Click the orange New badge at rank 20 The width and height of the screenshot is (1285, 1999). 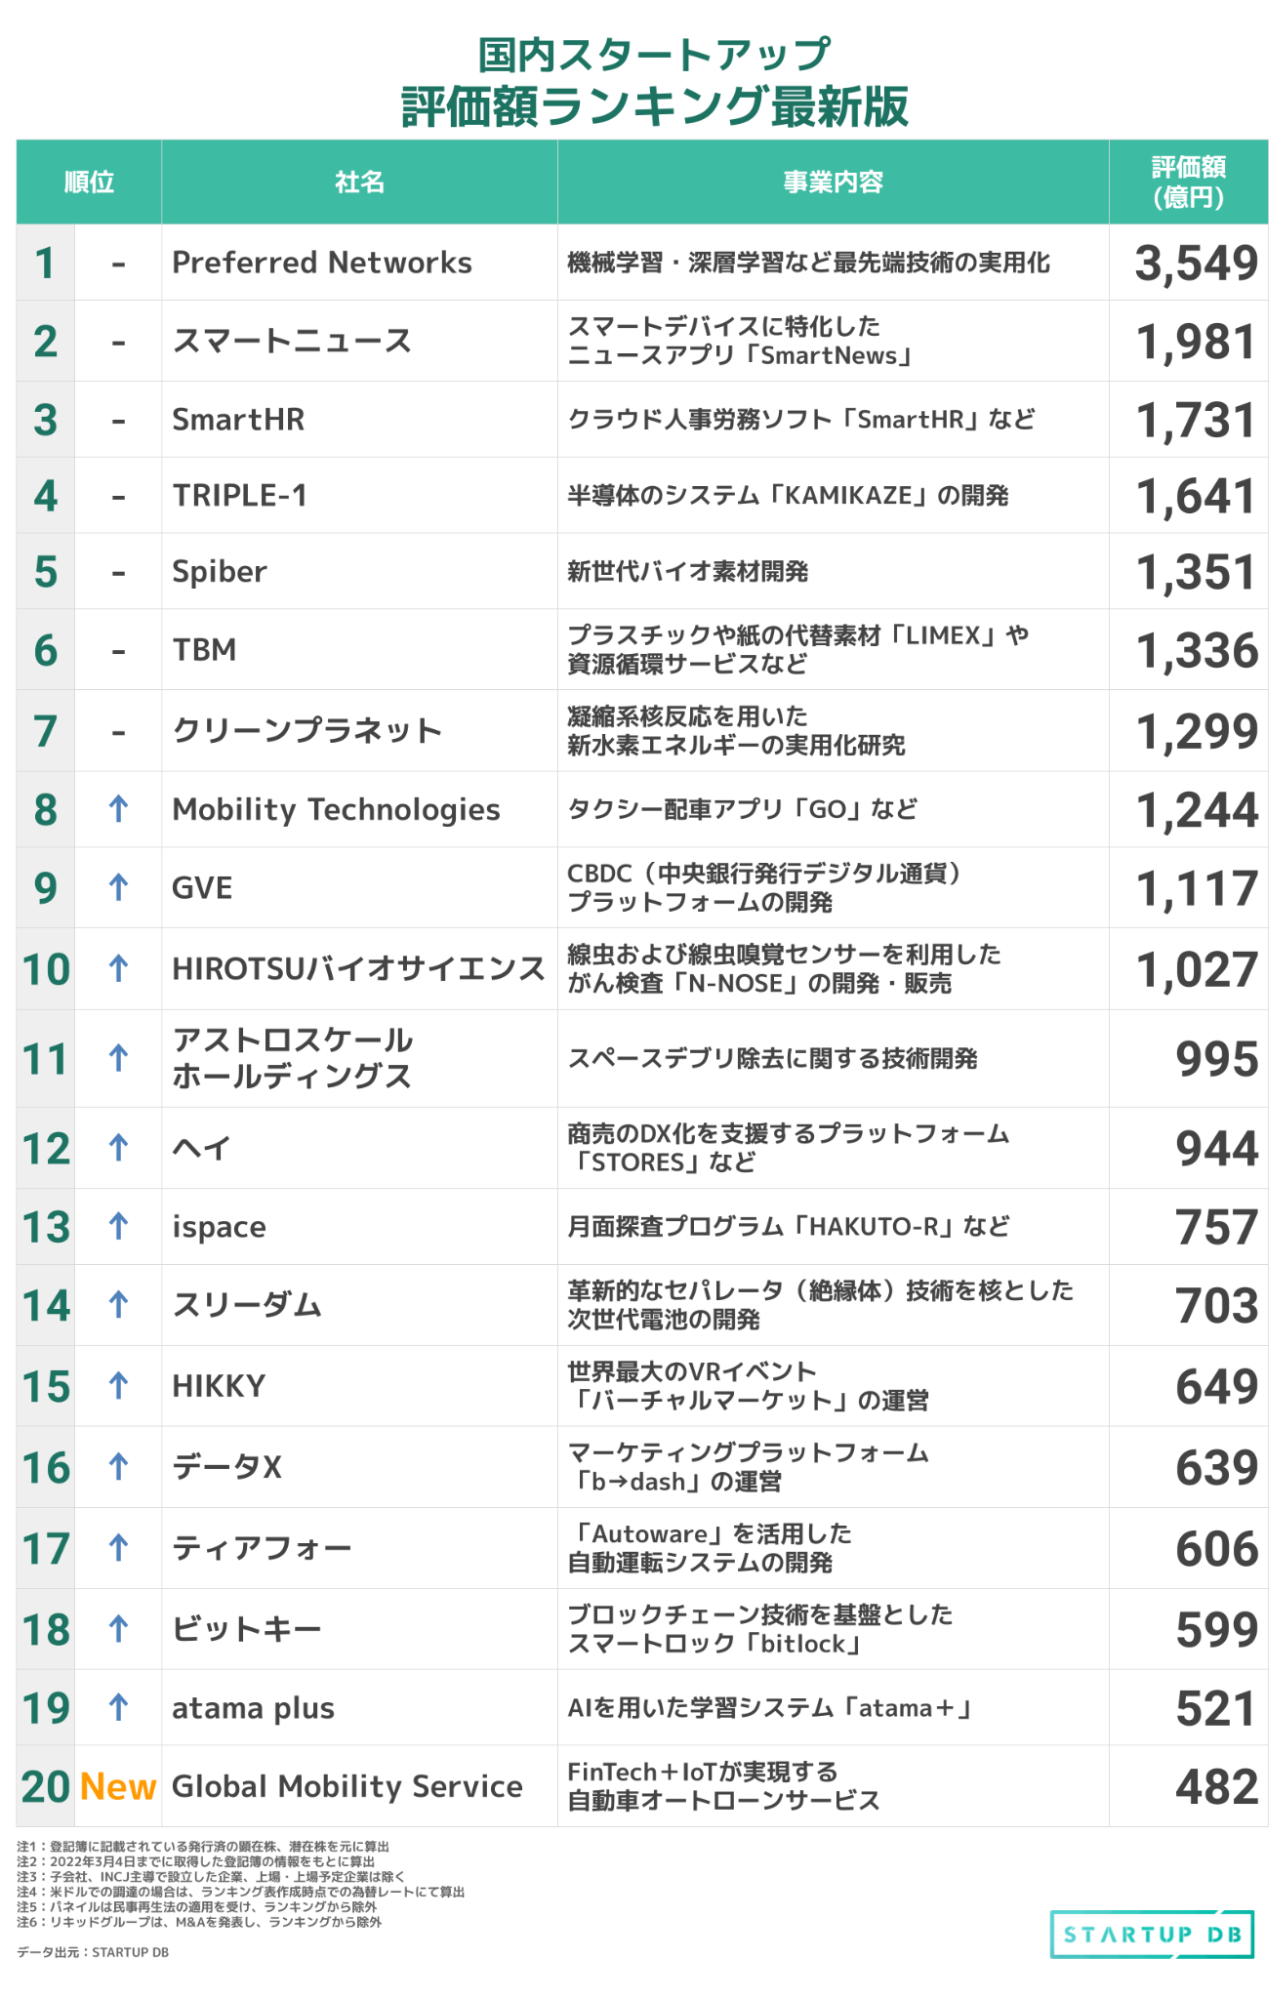118,1786
